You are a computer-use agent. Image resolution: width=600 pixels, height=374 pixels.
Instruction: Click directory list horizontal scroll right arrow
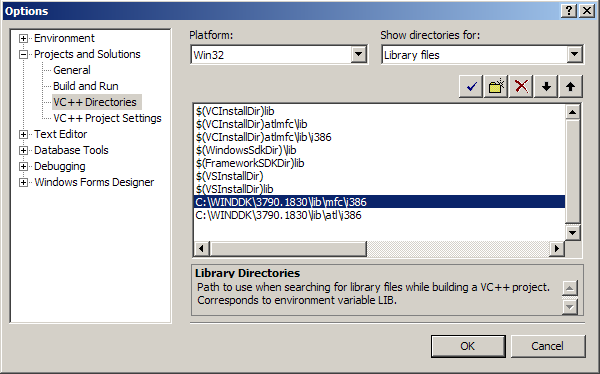coord(557,249)
